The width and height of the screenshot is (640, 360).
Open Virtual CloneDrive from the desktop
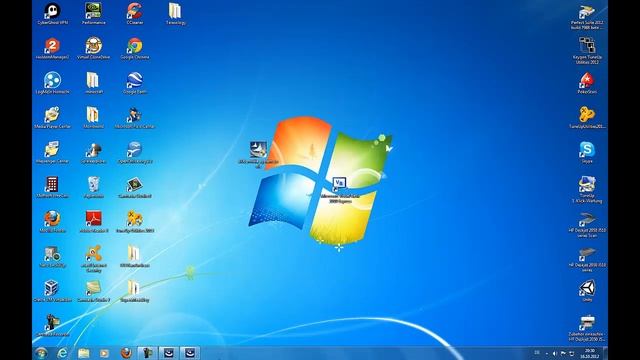point(93,49)
